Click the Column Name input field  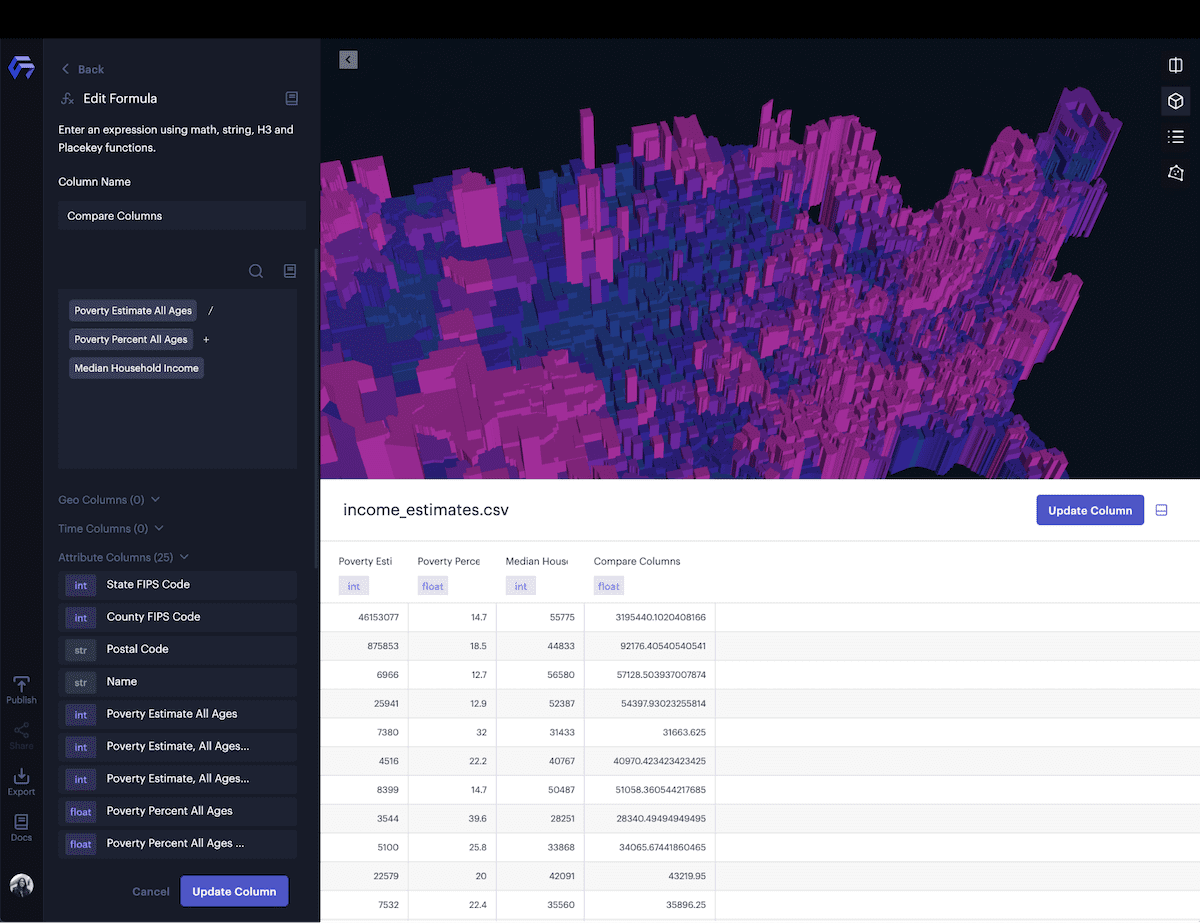tap(181, 216)
